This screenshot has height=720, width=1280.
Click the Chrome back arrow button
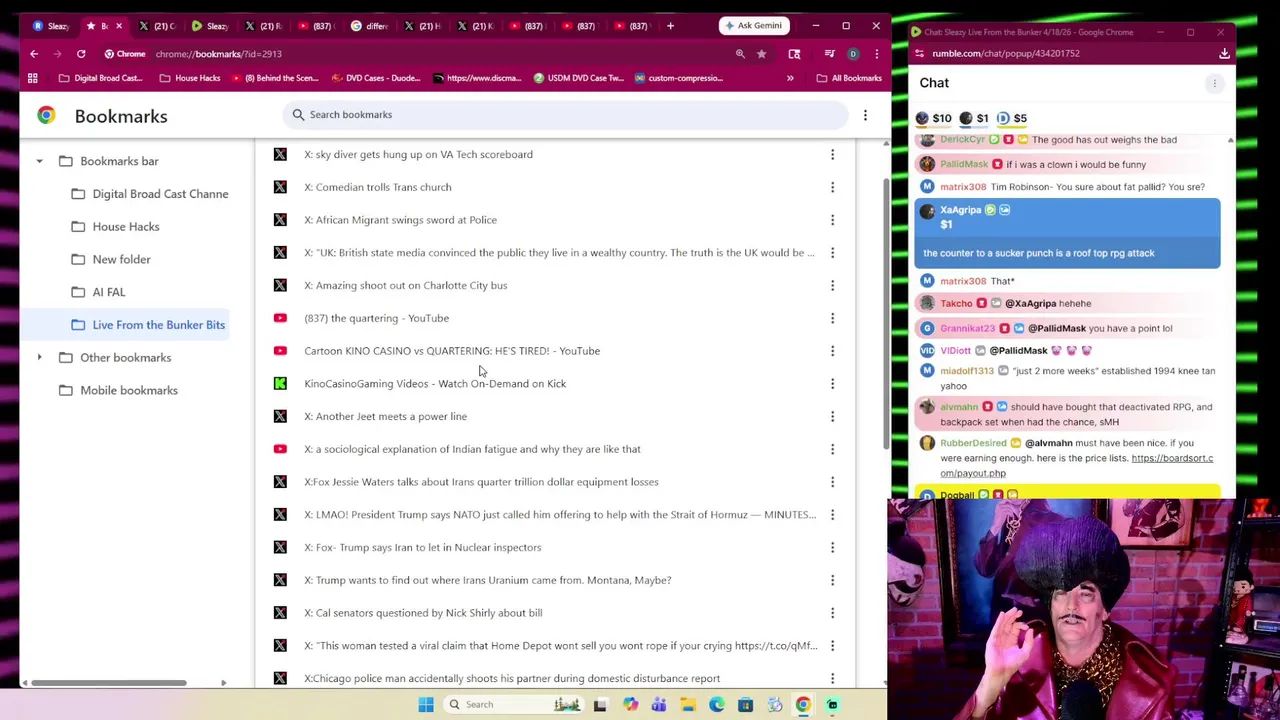click(34, 54)
